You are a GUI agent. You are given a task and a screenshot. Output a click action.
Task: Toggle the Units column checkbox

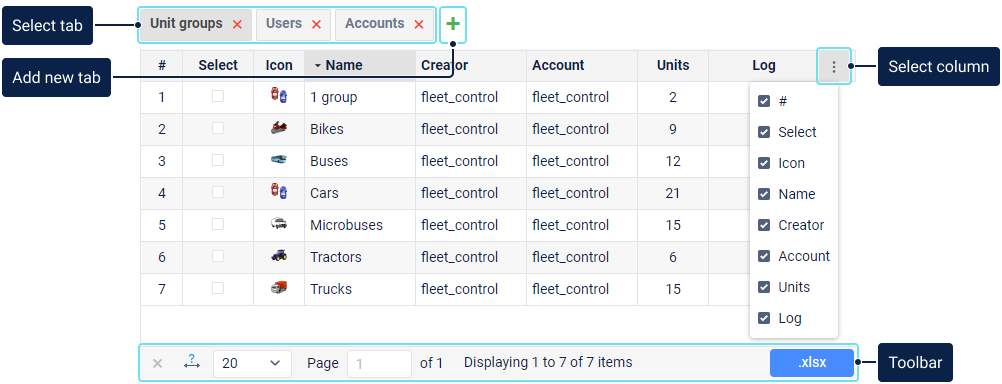(764, 287)
